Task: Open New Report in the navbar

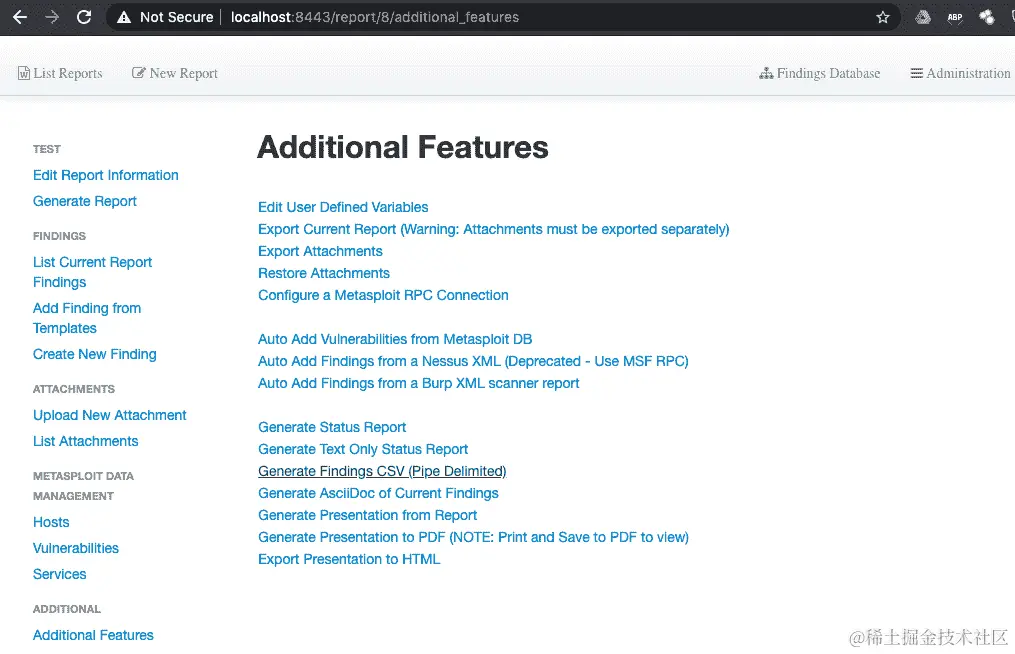Action: pos(175,73)
